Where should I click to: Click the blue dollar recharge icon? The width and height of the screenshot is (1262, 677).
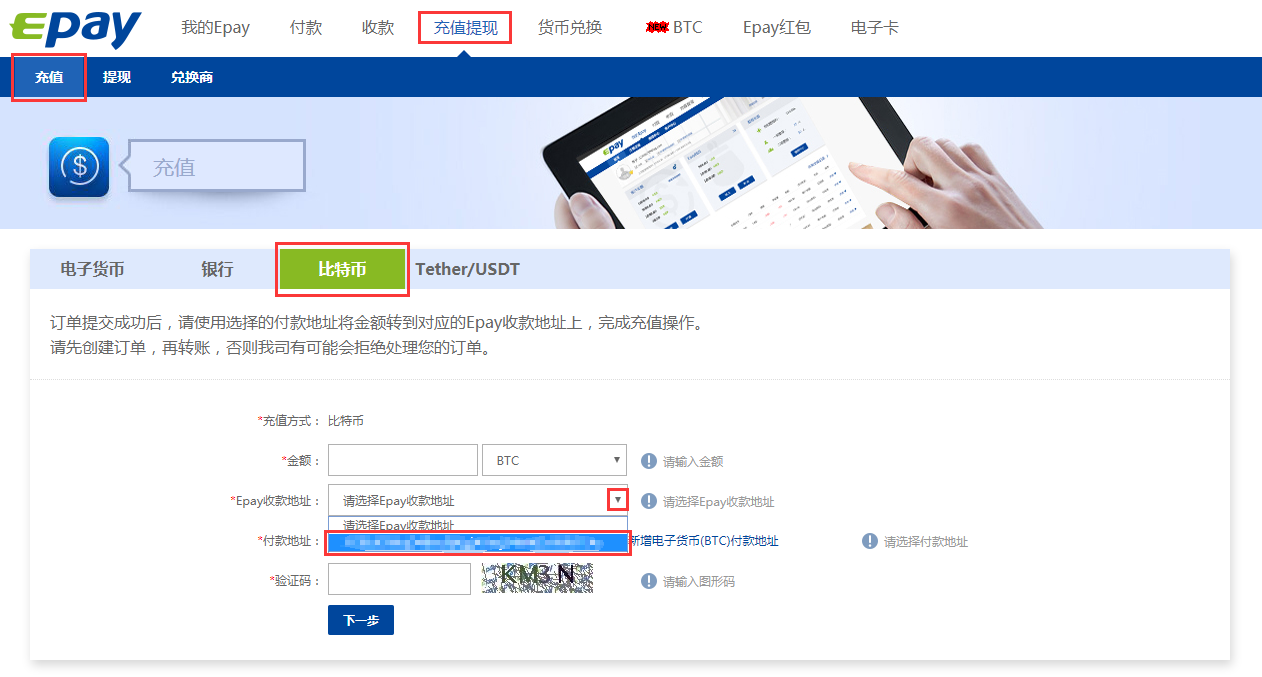[x=79, y=167]
